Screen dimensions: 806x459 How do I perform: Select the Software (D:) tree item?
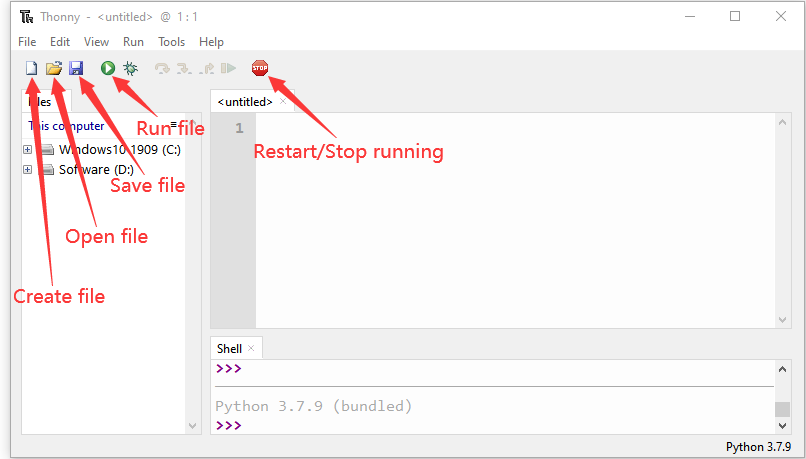pyautogui.click(x=96, y=170)
